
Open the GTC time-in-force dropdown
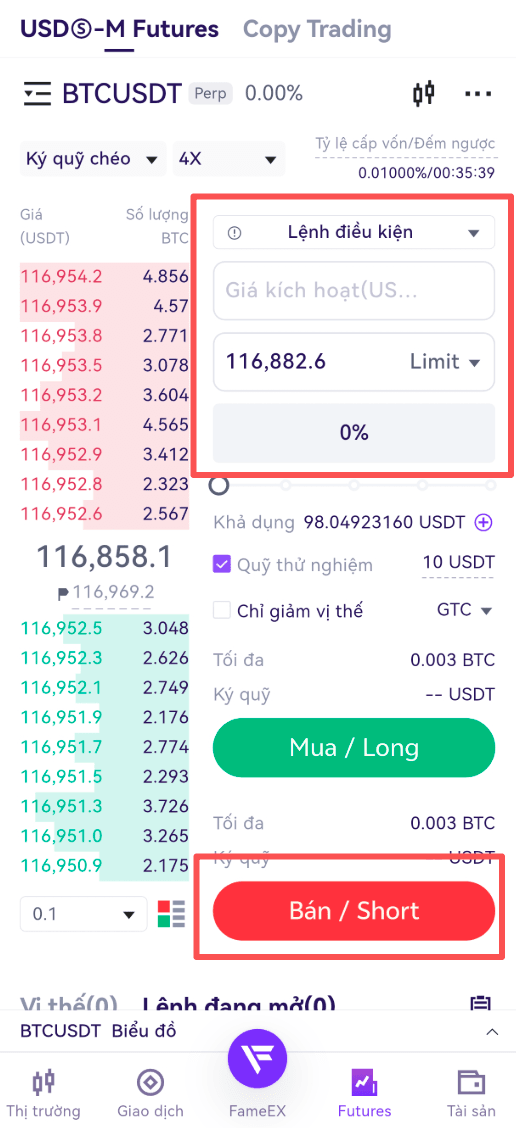pyautogui.click(x=464, y=611)
